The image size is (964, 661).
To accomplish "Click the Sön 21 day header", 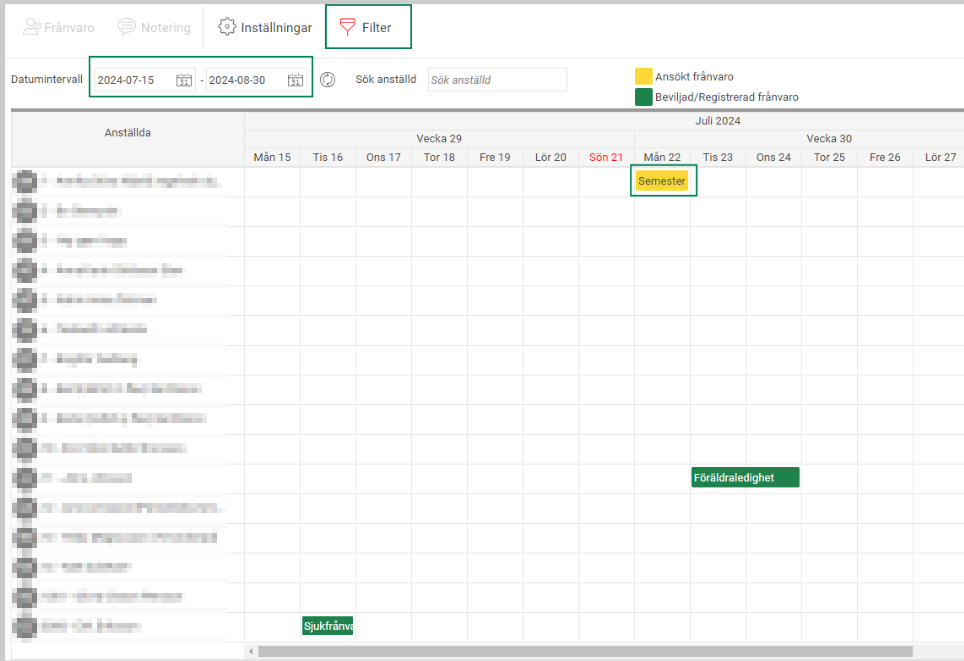I will 606,157.
